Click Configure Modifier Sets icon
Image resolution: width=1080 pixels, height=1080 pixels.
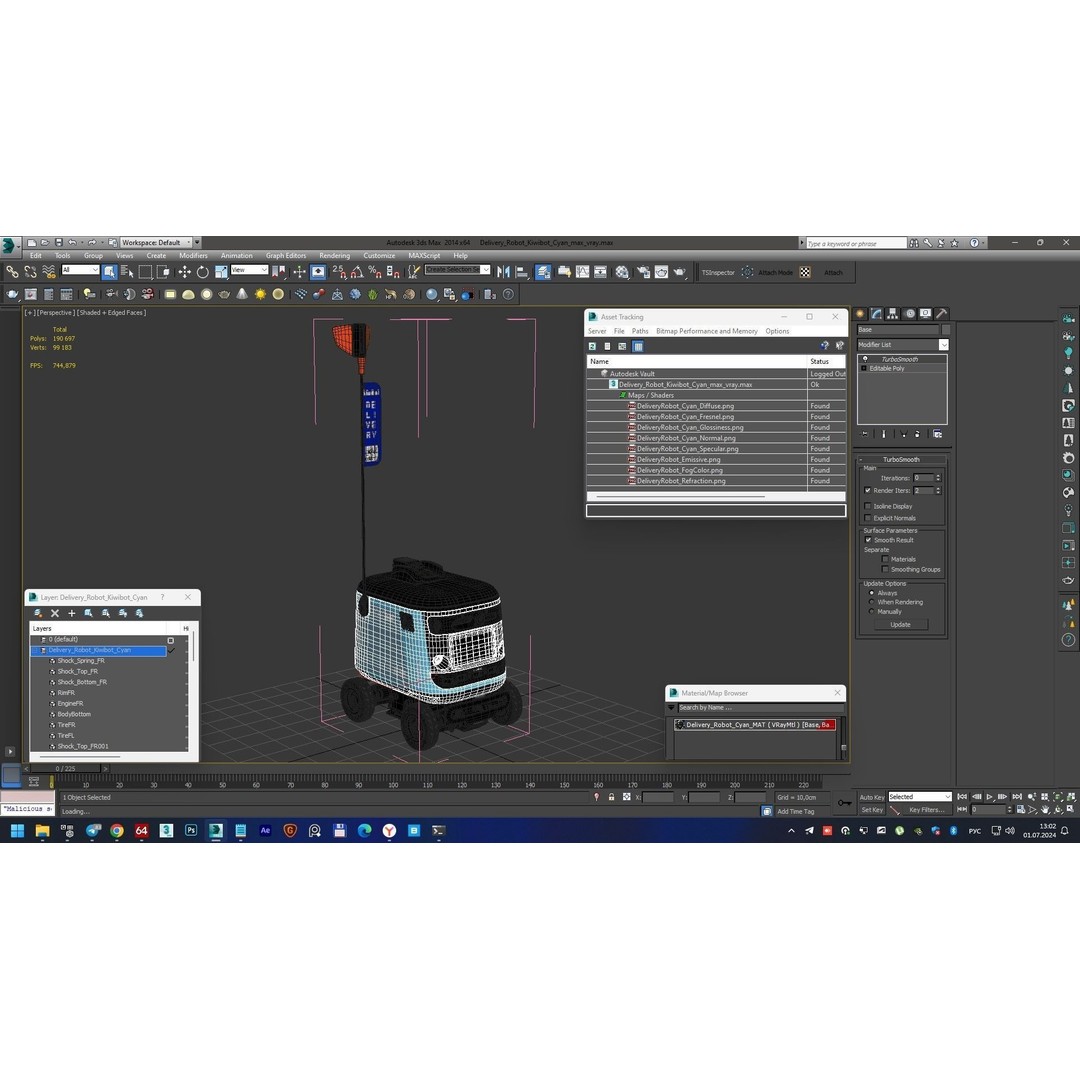[x=937, y=434]
